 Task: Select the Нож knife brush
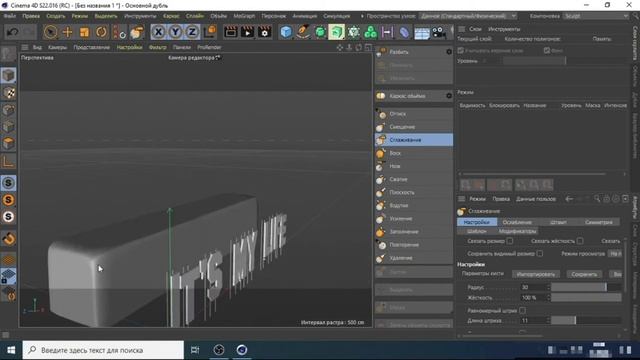pos(413,166)
